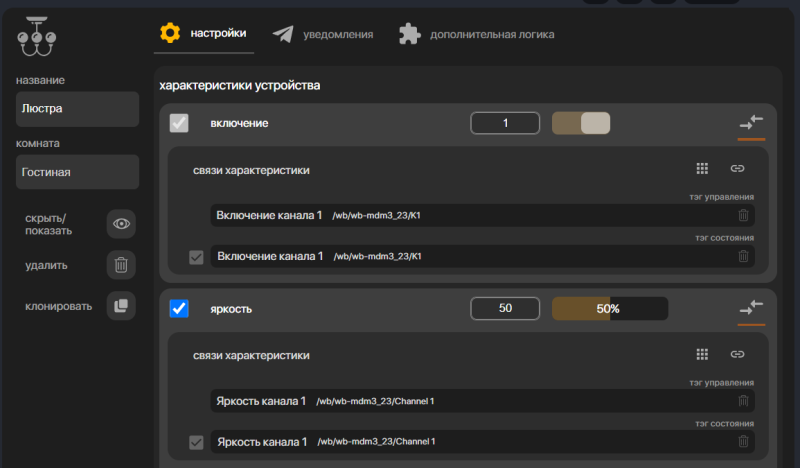Click the включение characteristic label
This screenshot has height=468, width=800.
(239, 123)
